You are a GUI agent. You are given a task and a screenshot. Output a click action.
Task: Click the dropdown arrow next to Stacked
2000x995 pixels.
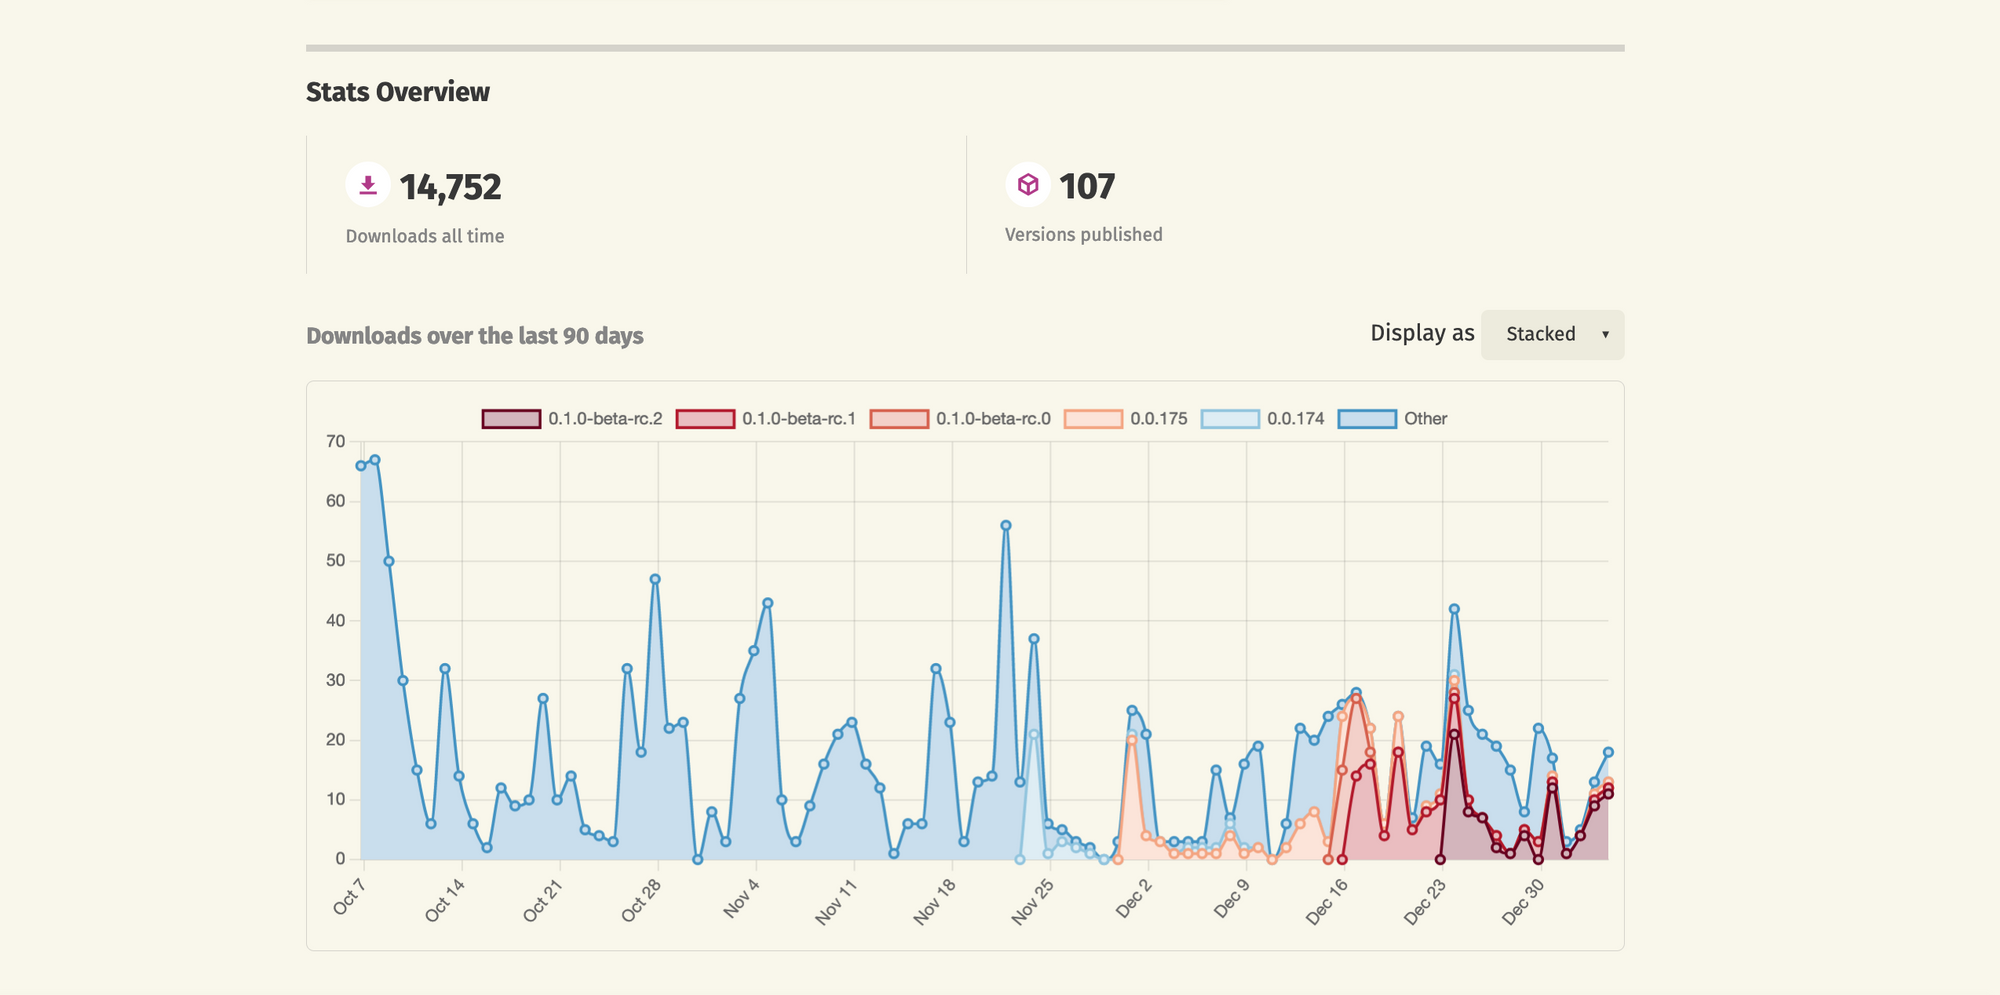click(x=1605, y=335)
